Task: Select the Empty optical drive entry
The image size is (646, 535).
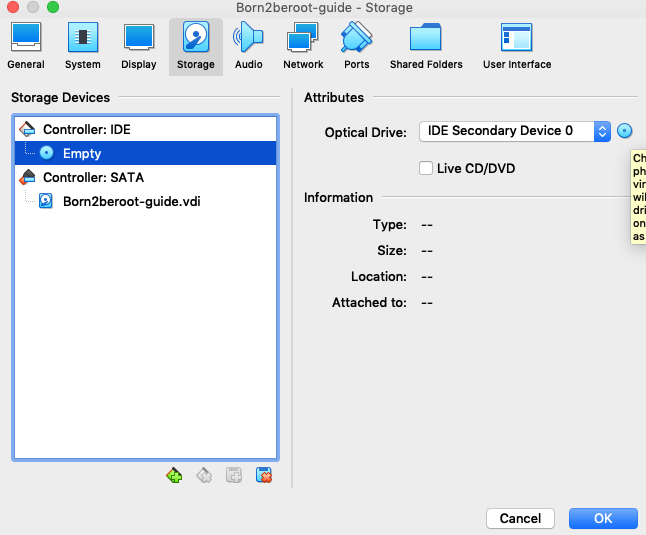Action: click(145, 153)
